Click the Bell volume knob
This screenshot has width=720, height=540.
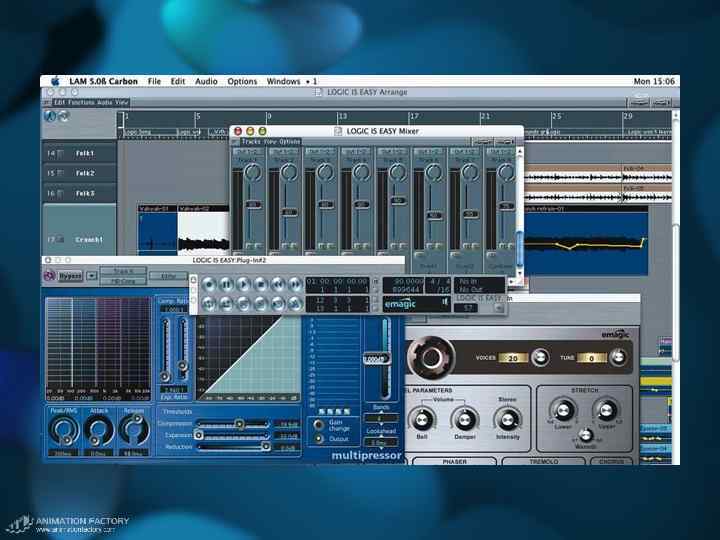[x=422, y=419]
